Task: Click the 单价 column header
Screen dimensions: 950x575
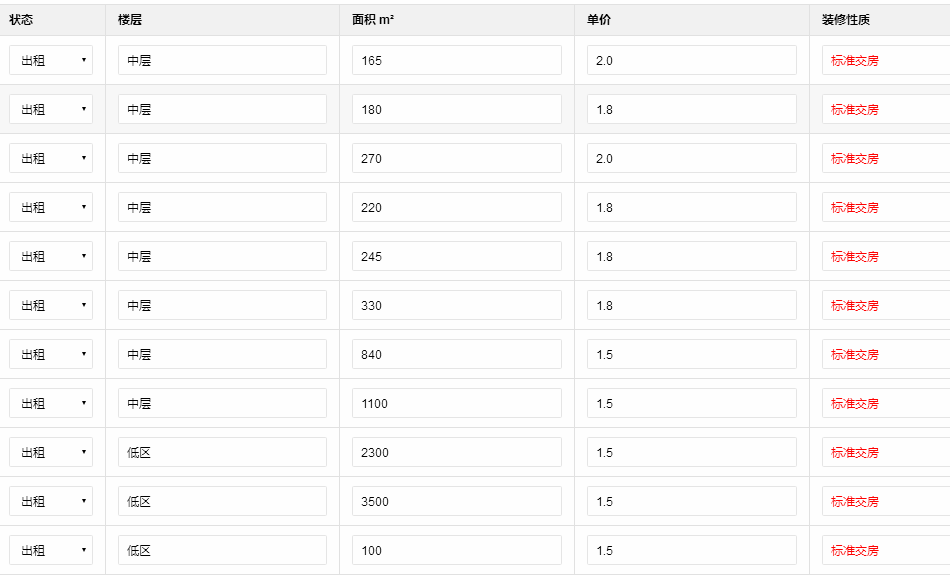Action: click(x=599, y=20)
